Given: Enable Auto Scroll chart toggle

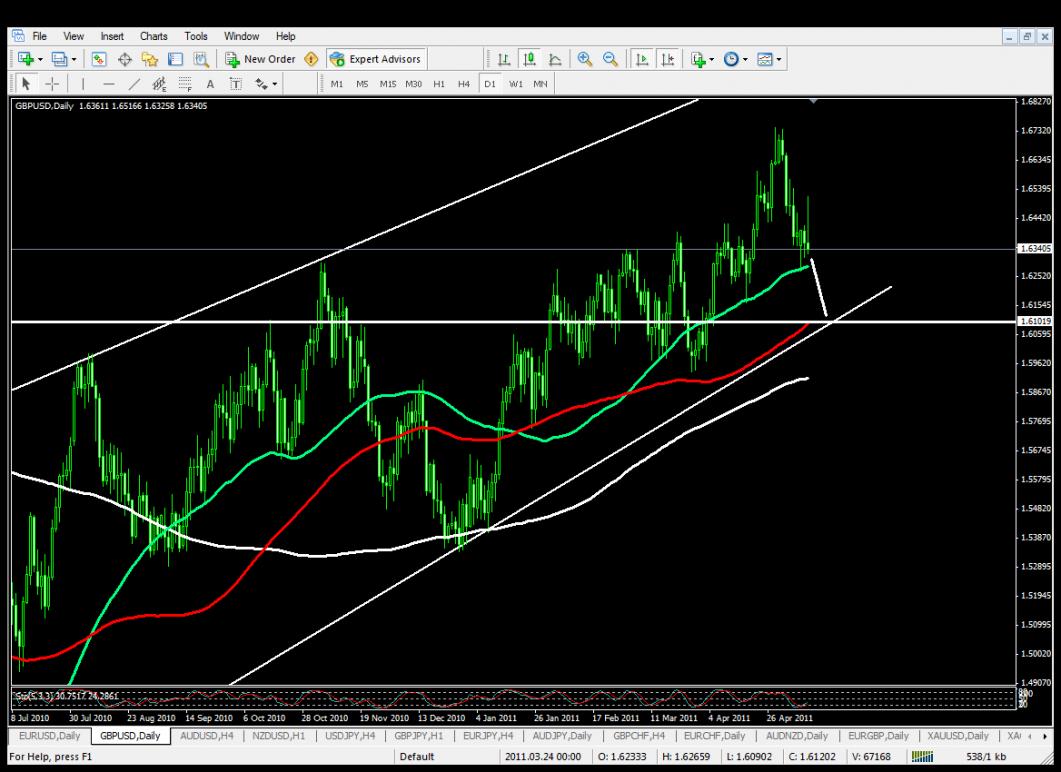Looking at the screenshot, I should [642, 60].
